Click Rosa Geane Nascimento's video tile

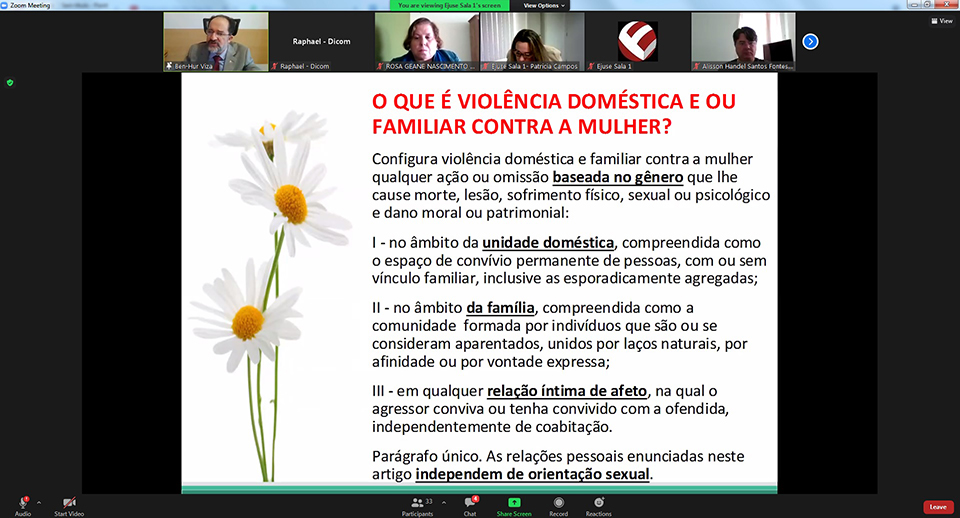pyautogui.click(x=427, y=41)
